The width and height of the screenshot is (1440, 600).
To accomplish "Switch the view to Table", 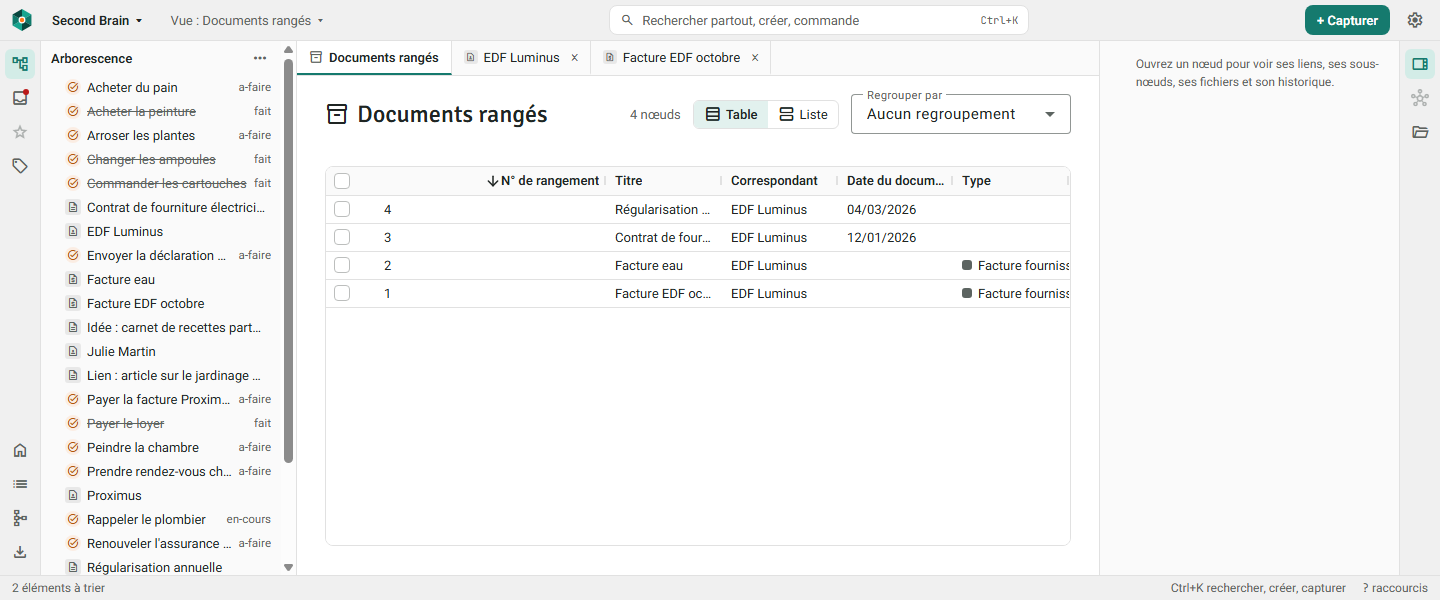I will click(731, 115).
